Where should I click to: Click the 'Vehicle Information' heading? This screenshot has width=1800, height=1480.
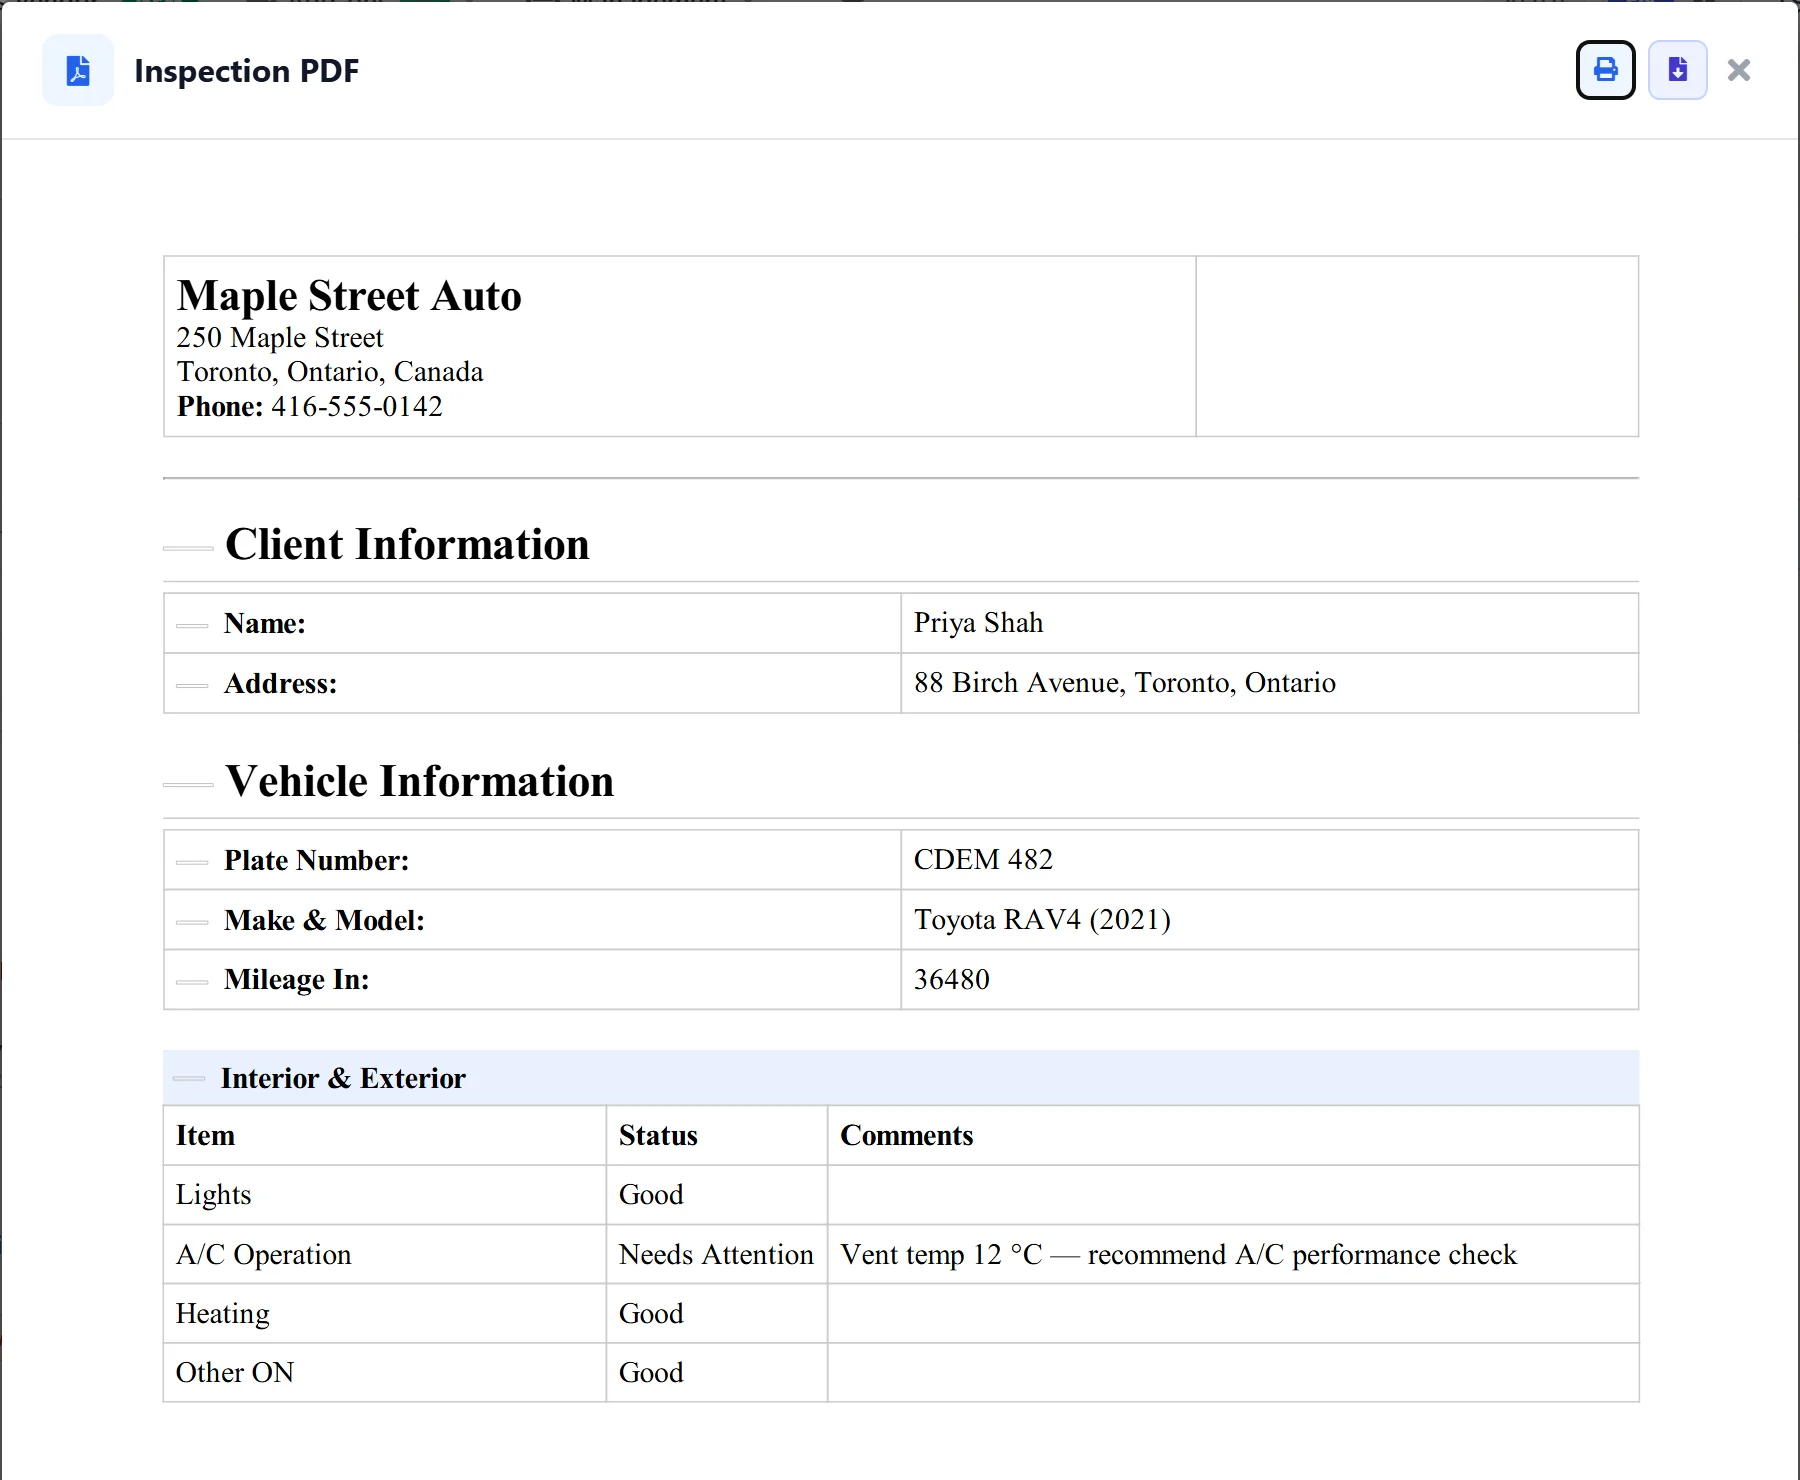419,782
